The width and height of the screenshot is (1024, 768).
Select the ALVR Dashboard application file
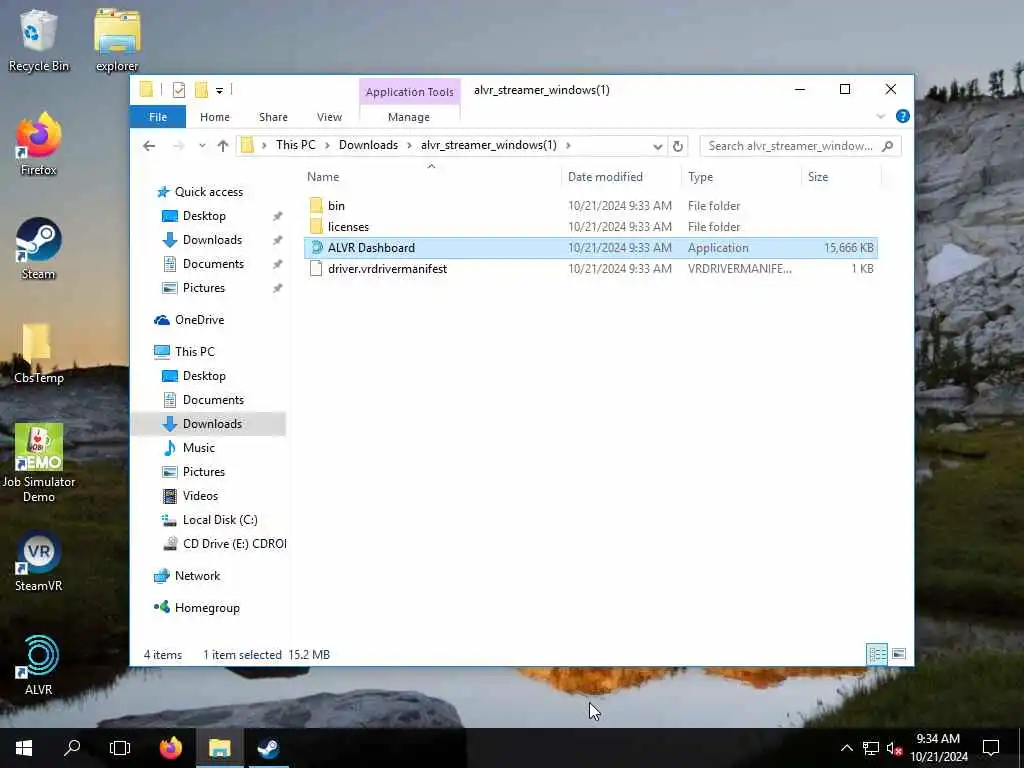pos(591,248)
